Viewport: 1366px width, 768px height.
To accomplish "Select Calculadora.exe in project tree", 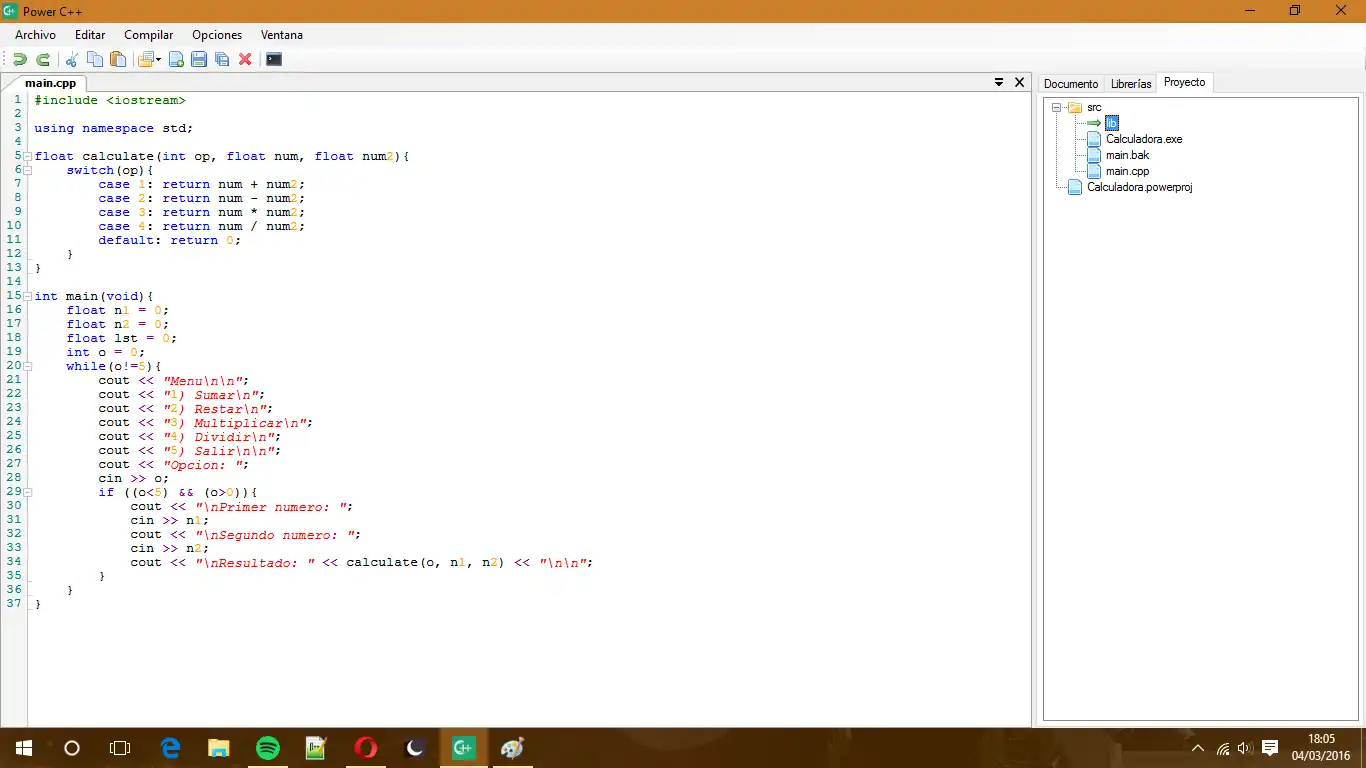I will pos(1144,139).
